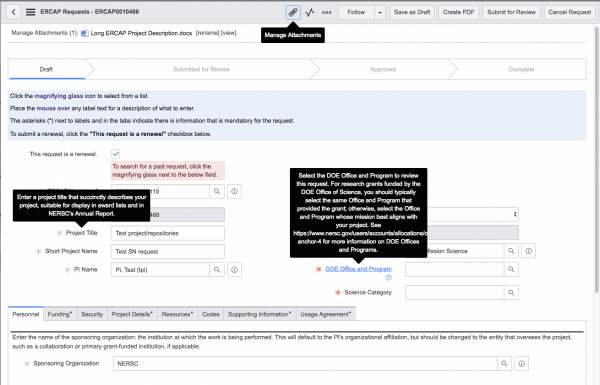Screen dimensions: 600x385
Task: Click the Follow button
Action: (356, 12)
